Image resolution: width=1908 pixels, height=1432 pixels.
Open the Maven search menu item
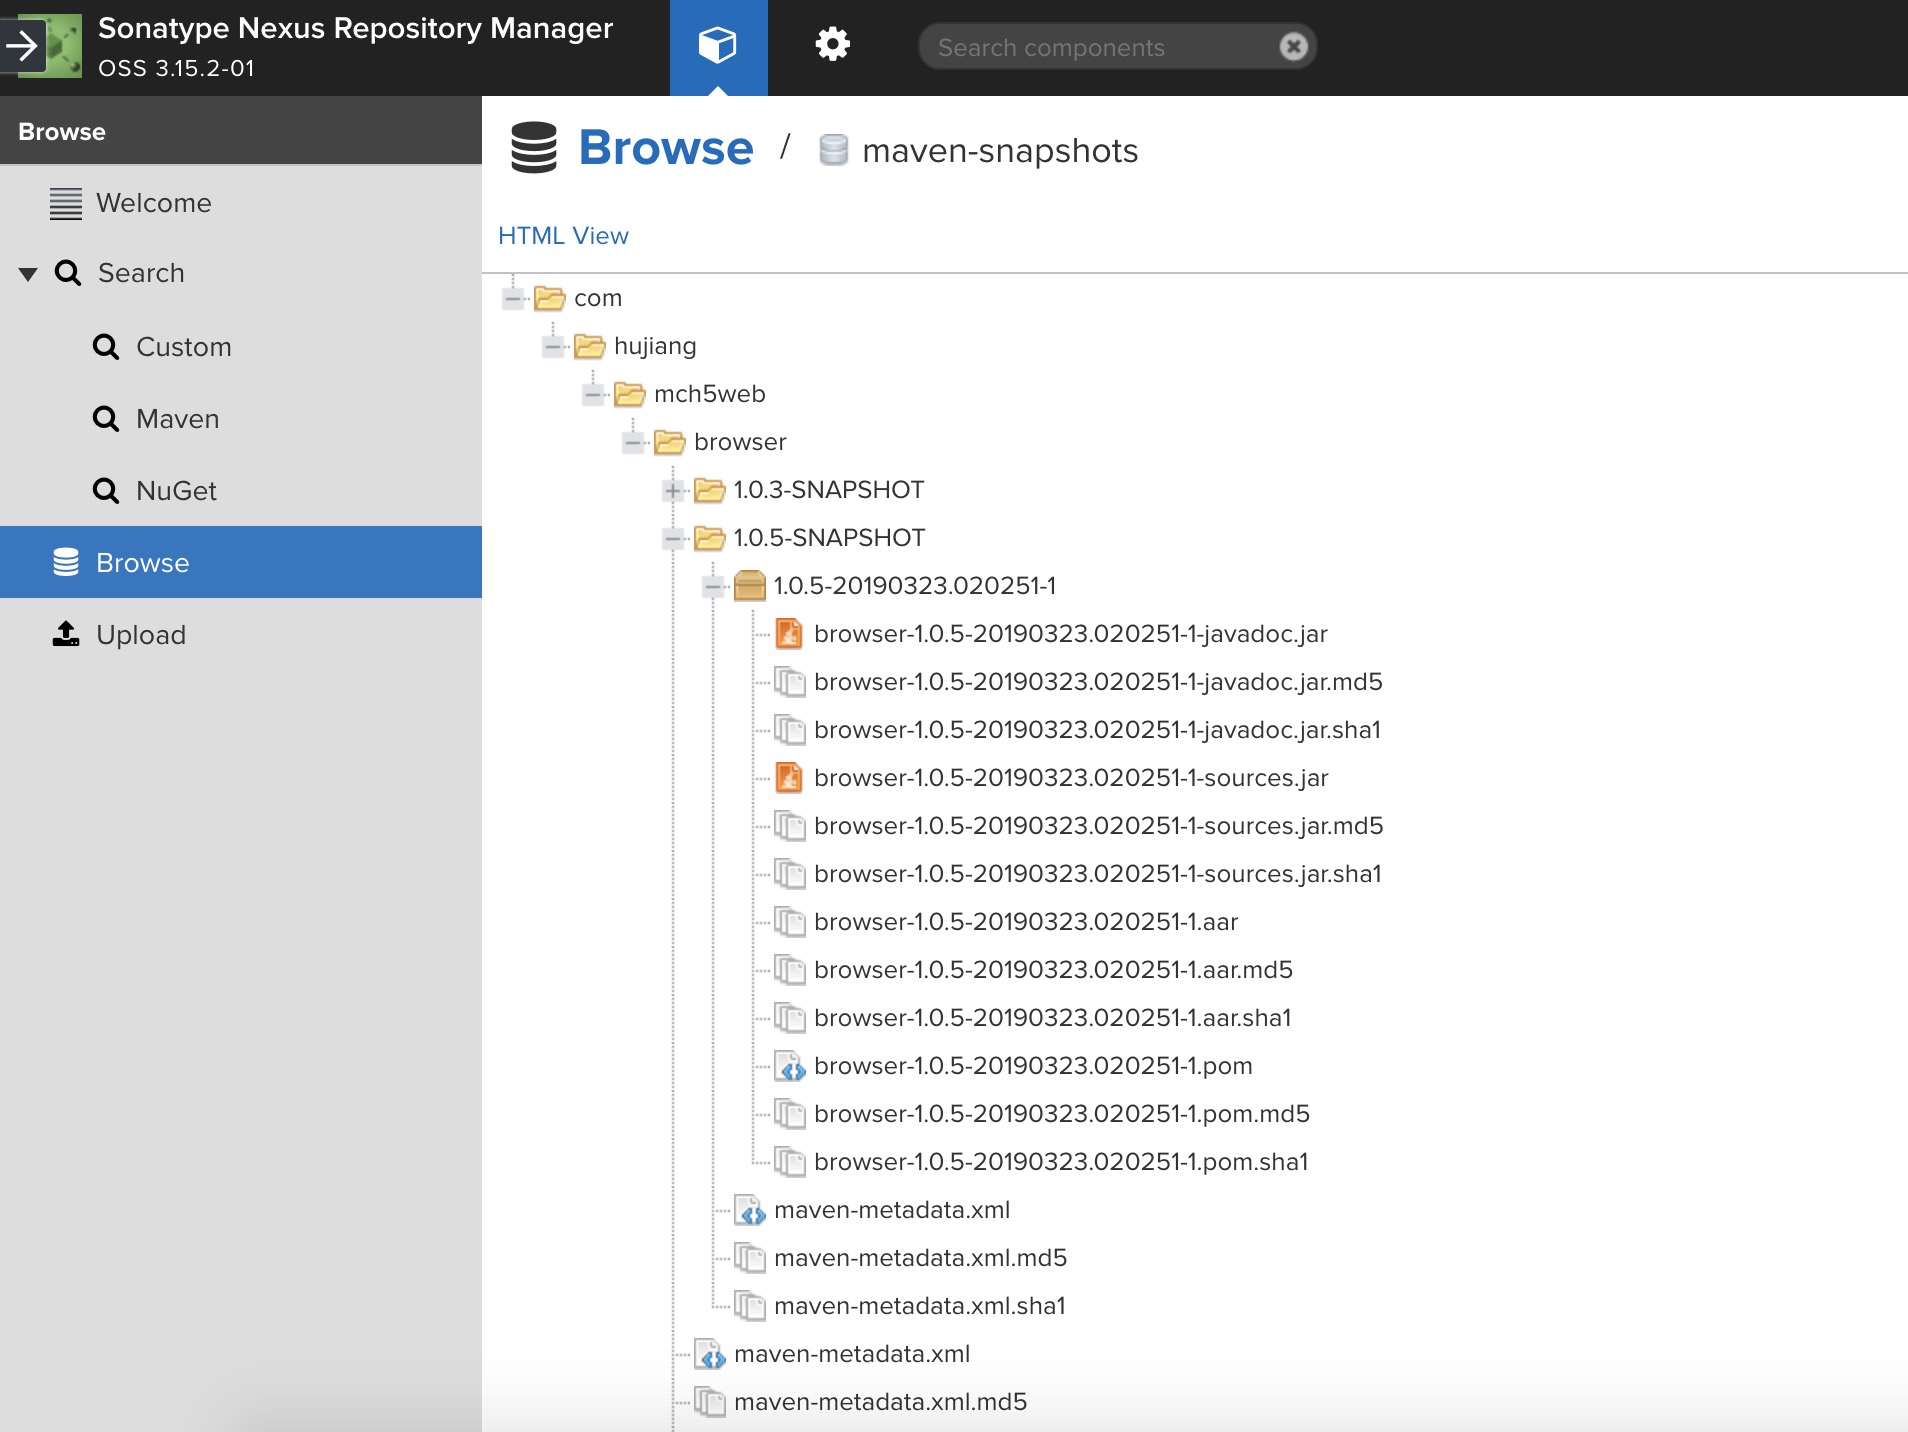[177, 419]
